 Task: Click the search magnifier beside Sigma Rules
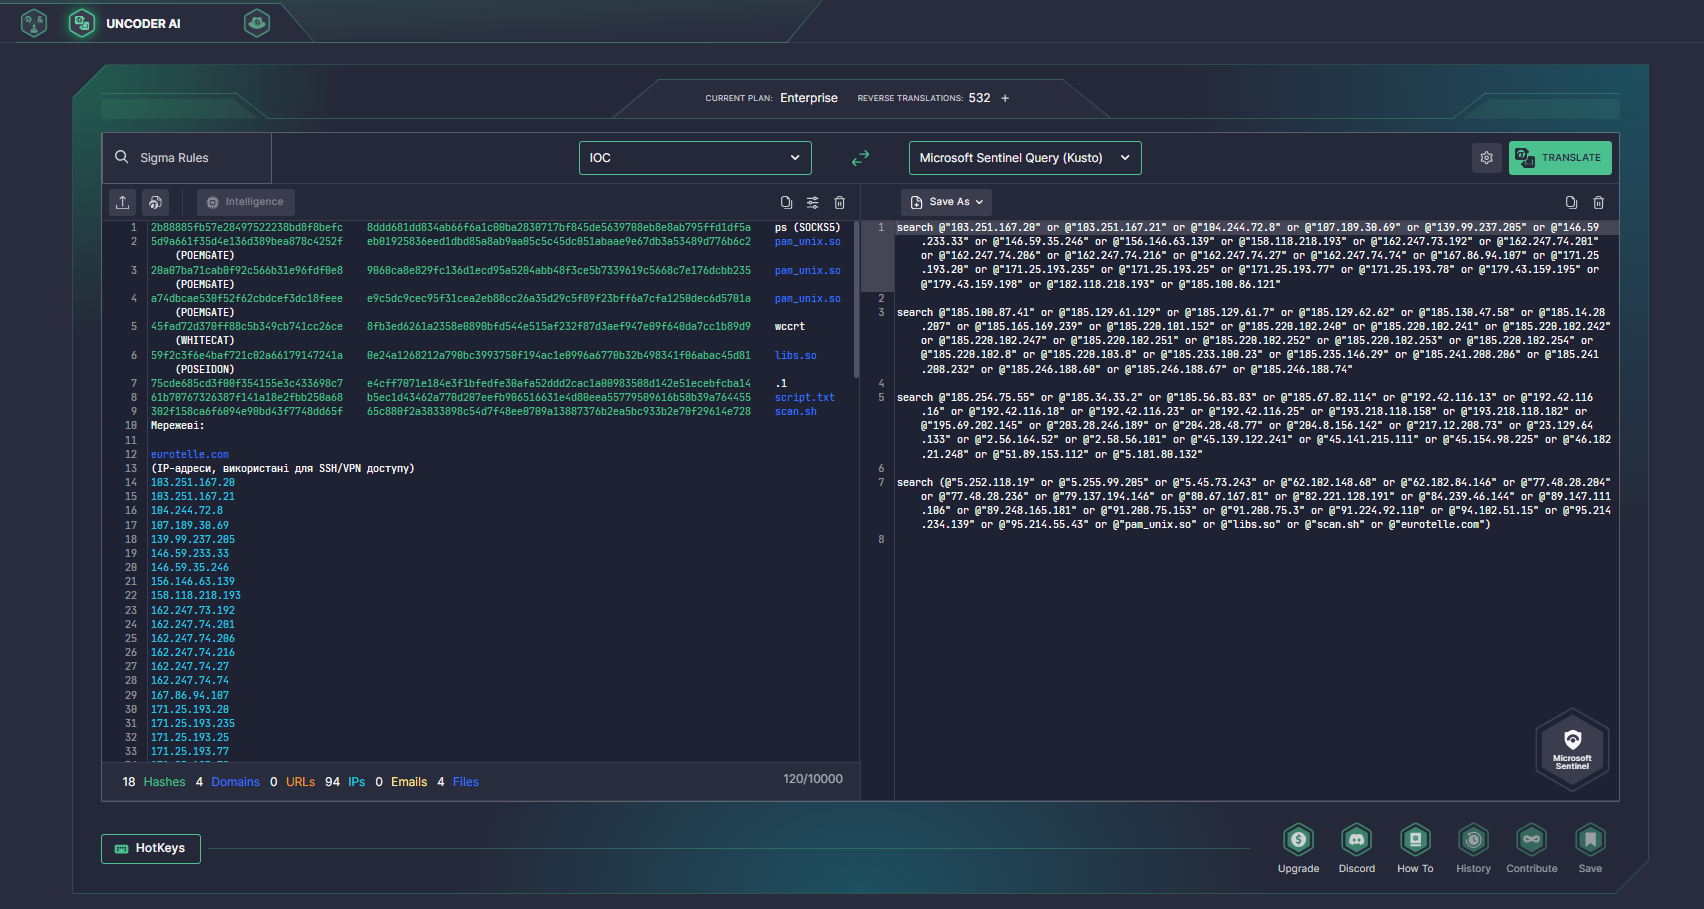[x=122, y=157]
